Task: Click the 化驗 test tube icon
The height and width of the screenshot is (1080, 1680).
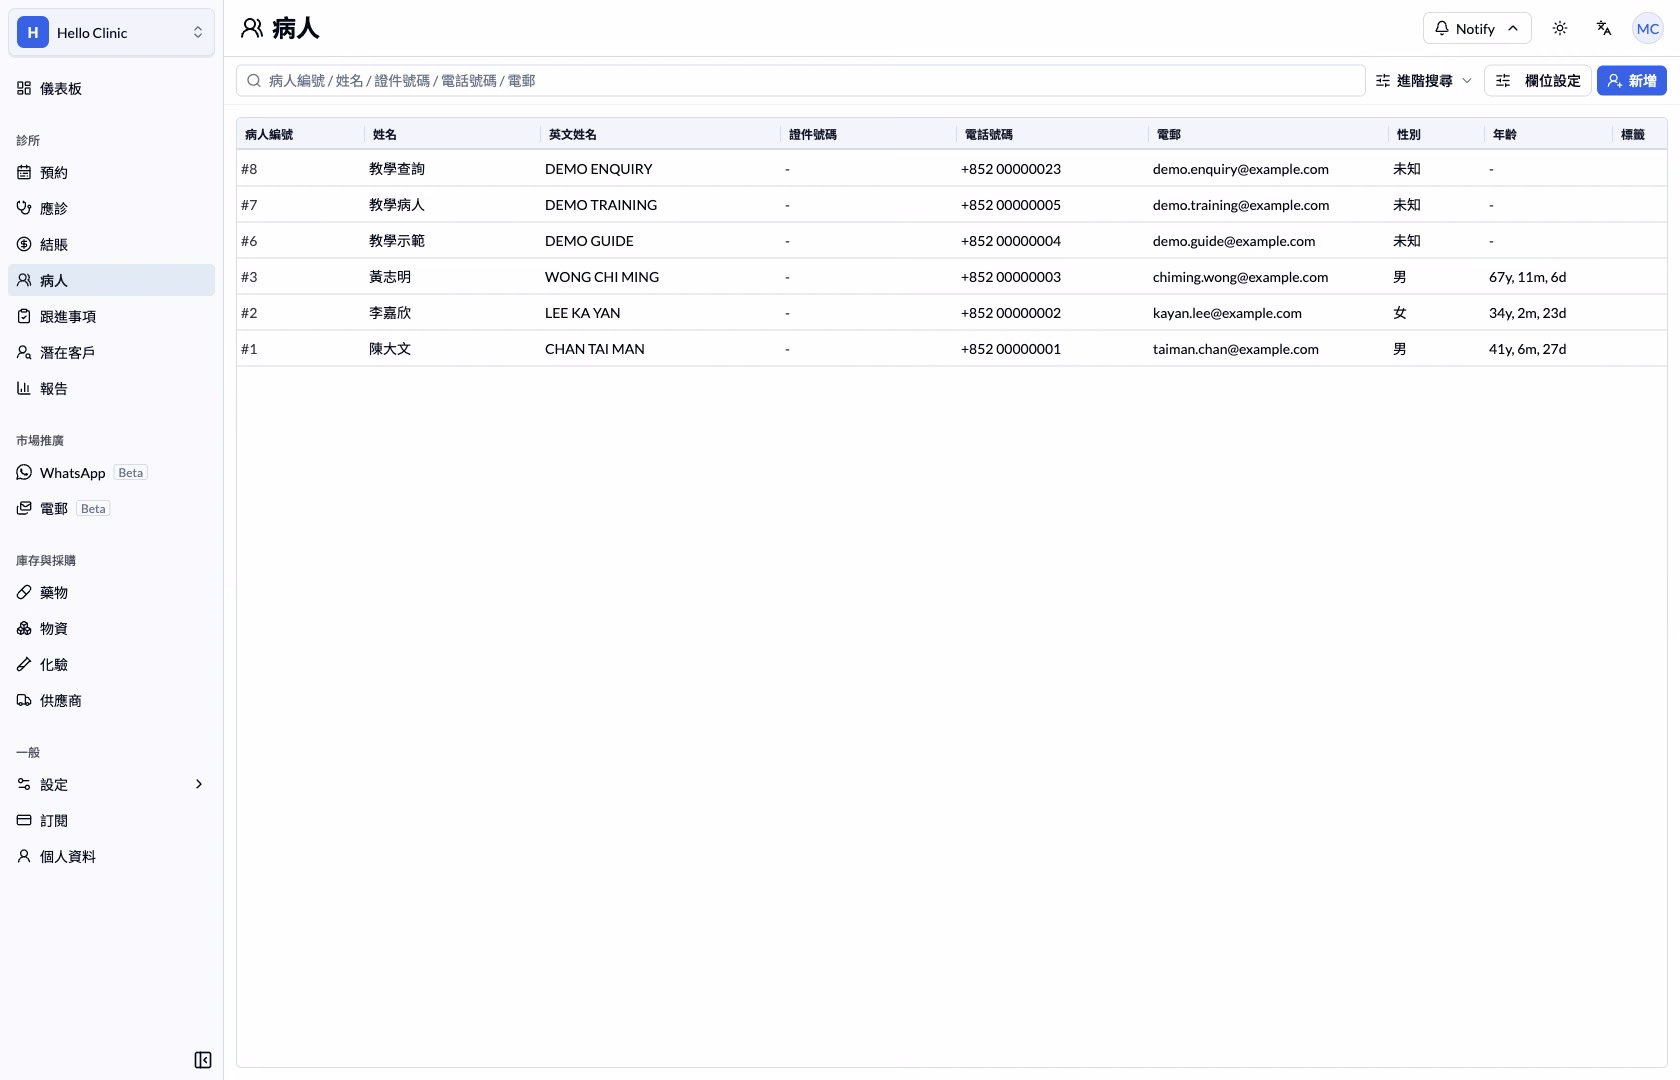Action: (24, 665)
